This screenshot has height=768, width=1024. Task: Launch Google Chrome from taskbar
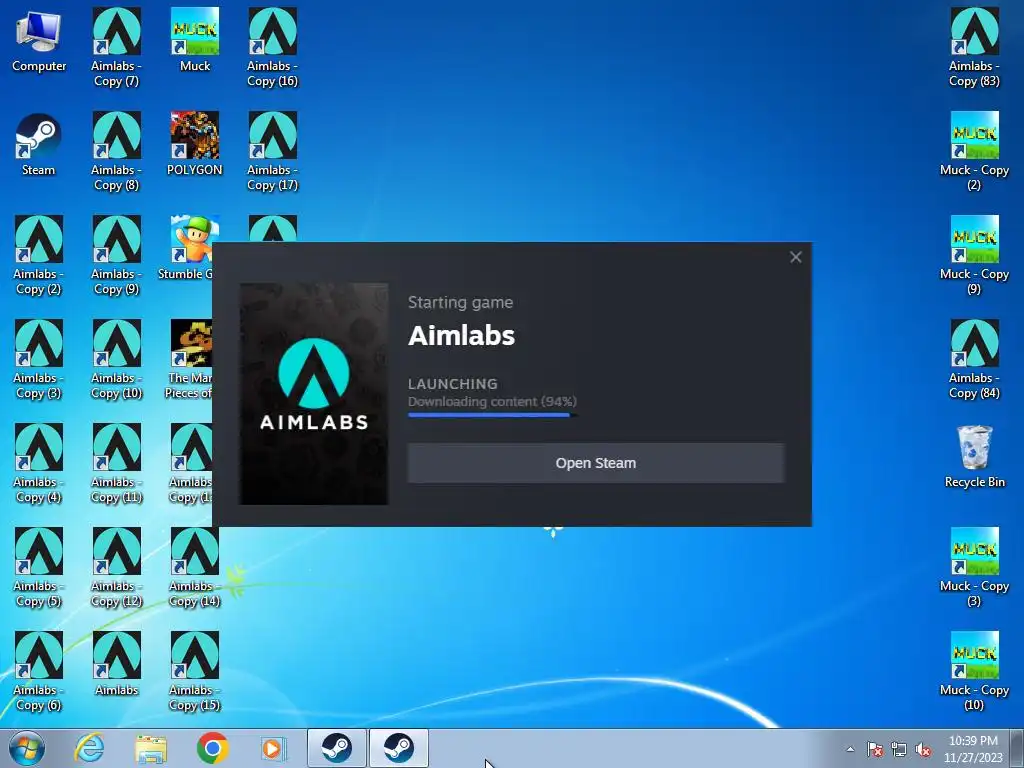click(212, 748)
